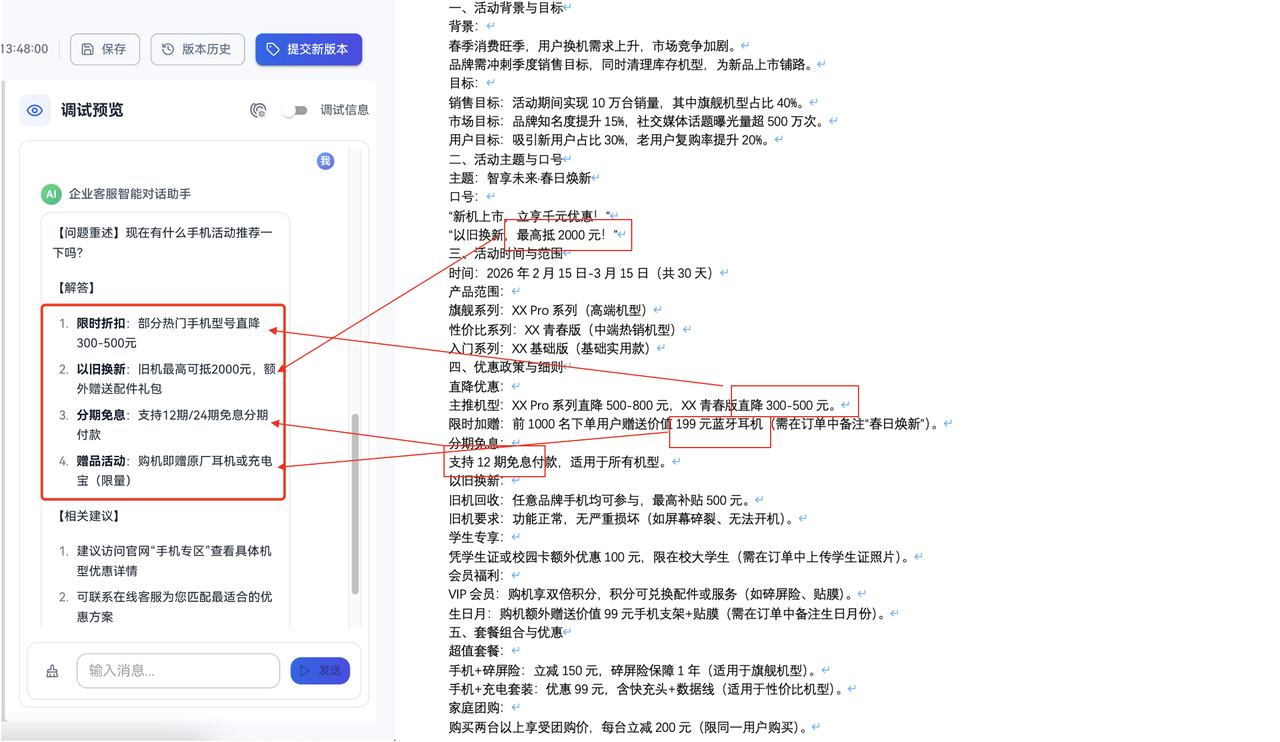Click the 输入消息 message input field
Image resolution: width=1280 pixels, height=742 pixels.
[x=178, y=670]
